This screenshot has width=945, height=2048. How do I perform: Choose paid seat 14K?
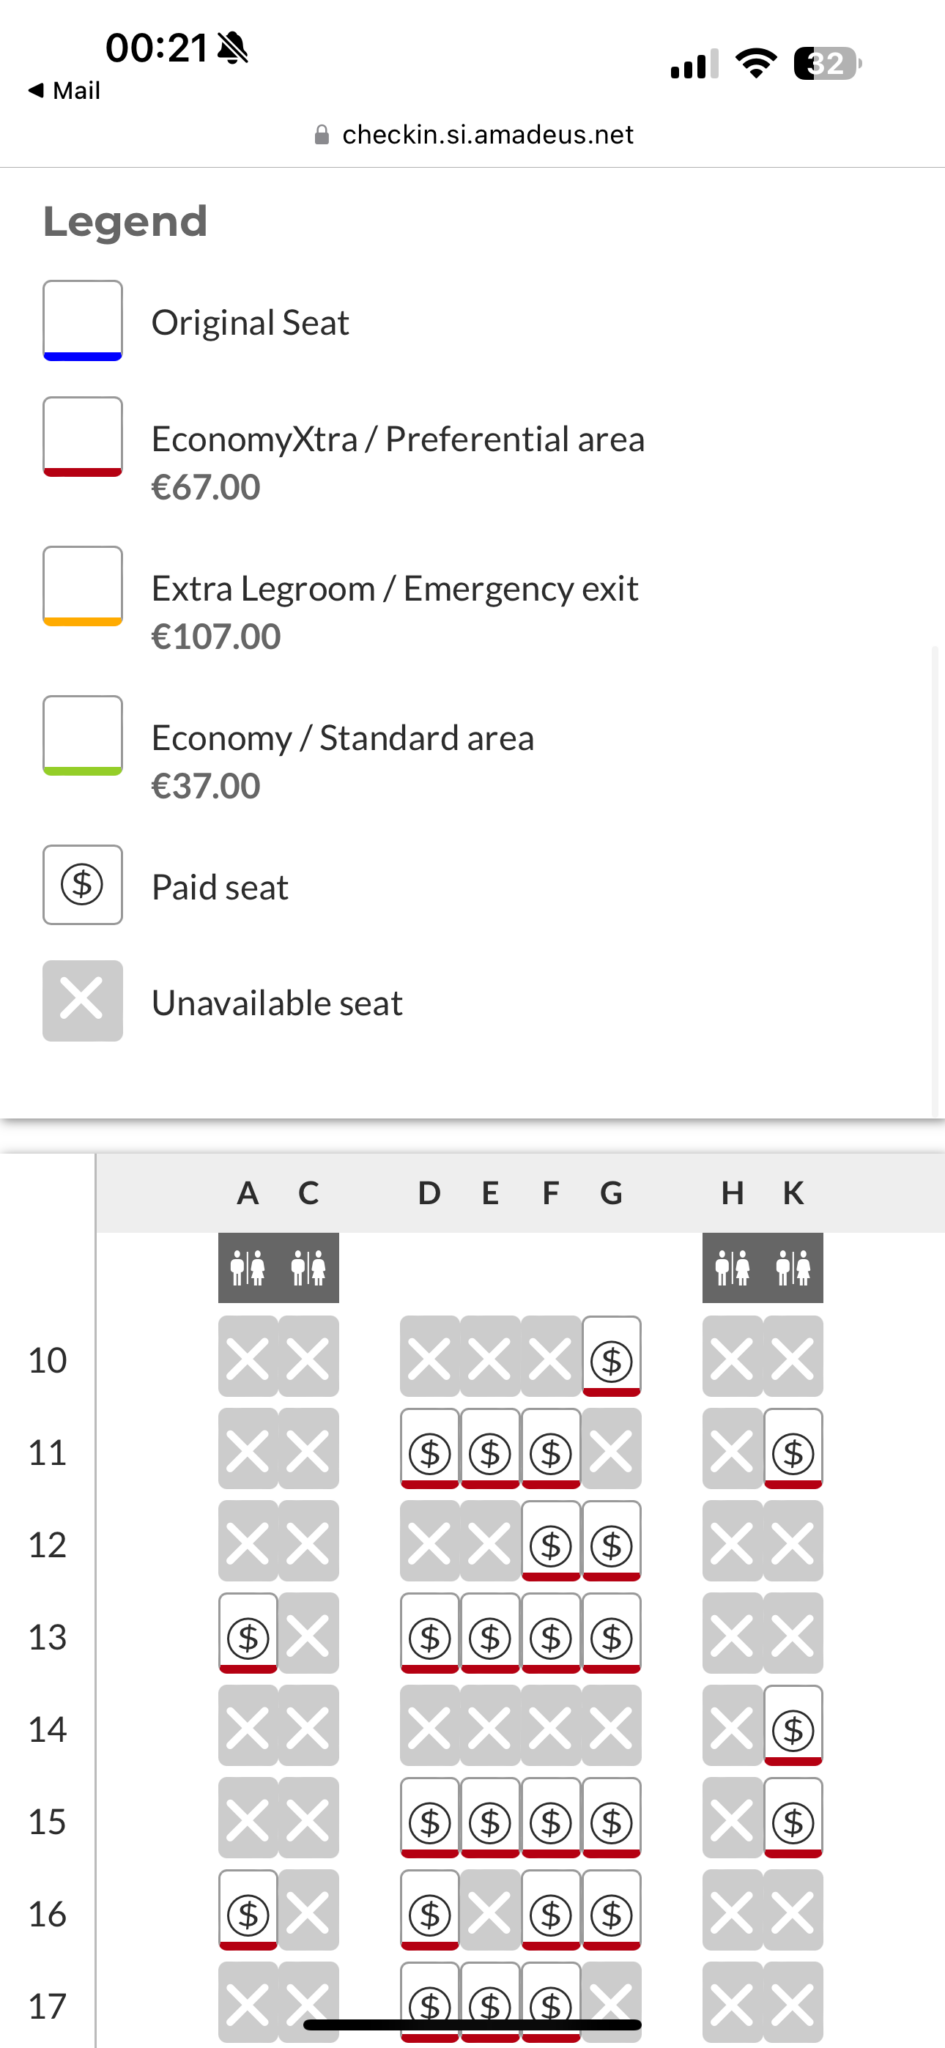tap(793, 1727)
